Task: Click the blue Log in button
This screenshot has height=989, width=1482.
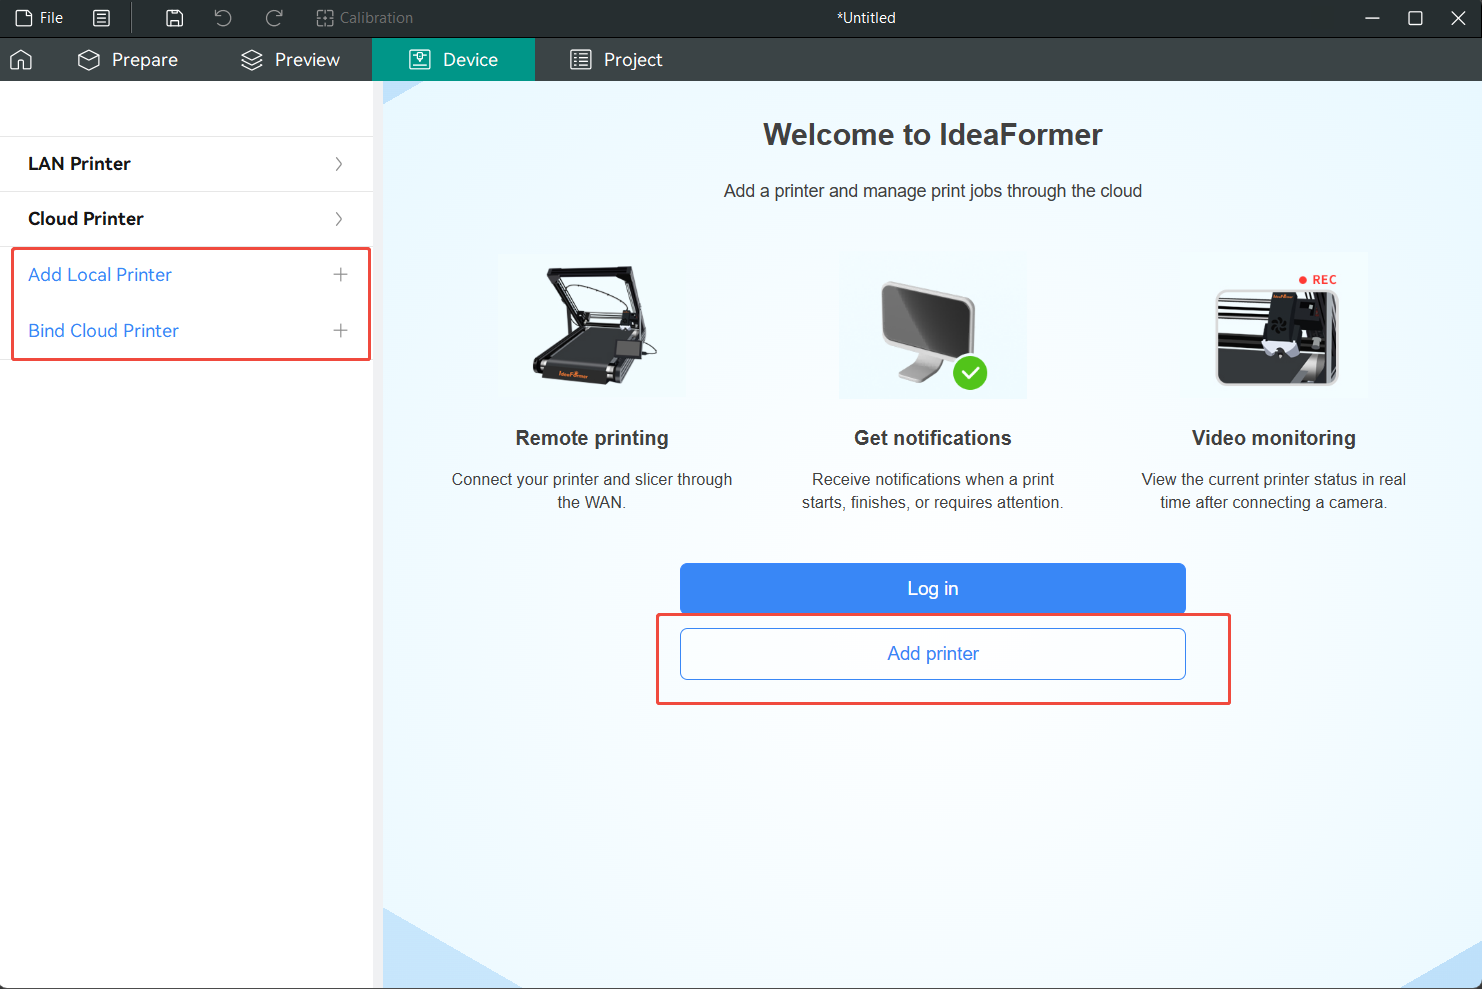Action: [x=933, y=589]
